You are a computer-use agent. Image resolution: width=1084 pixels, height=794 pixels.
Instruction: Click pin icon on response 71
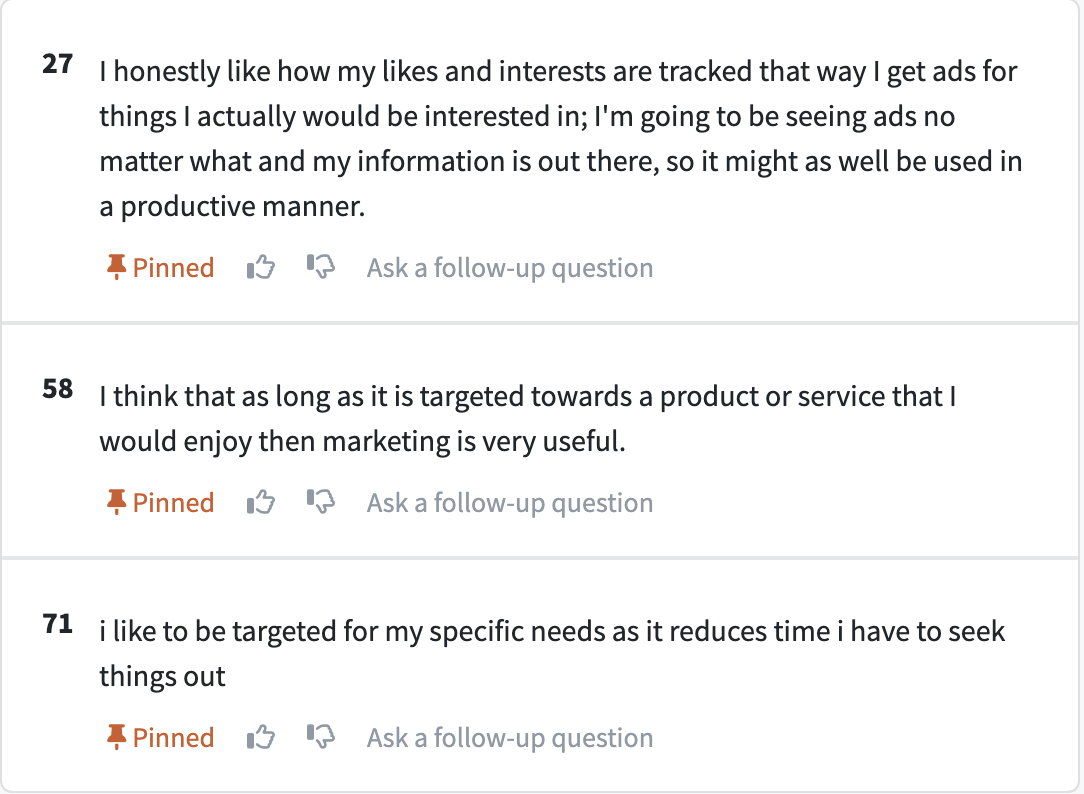(116, 737)
